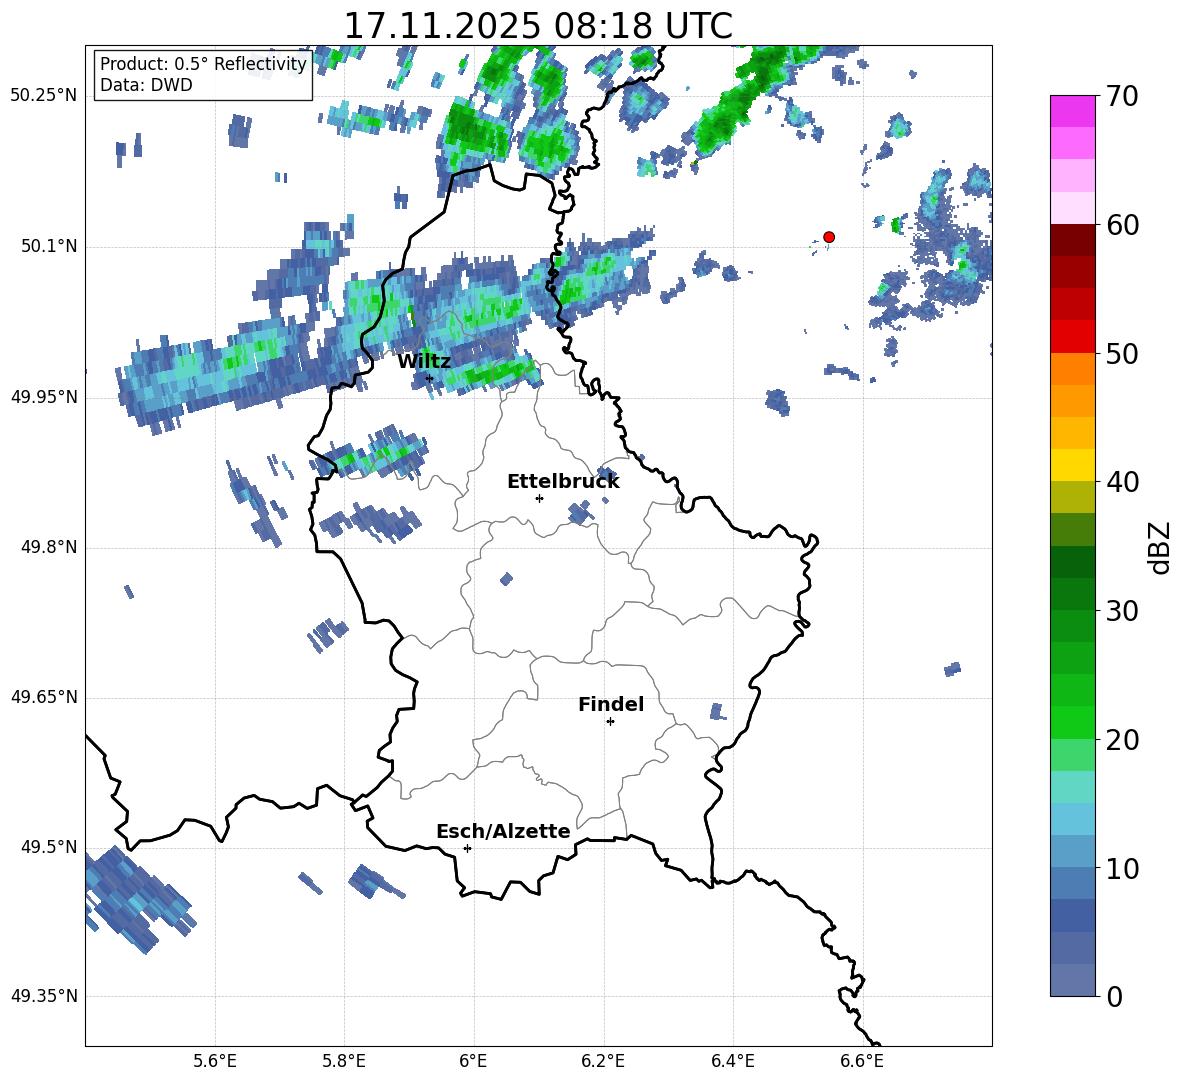Image resolution: width=1184 pixels, height=1081 pixels.
Task: Select the Findel city label
Action: point(611,704)
